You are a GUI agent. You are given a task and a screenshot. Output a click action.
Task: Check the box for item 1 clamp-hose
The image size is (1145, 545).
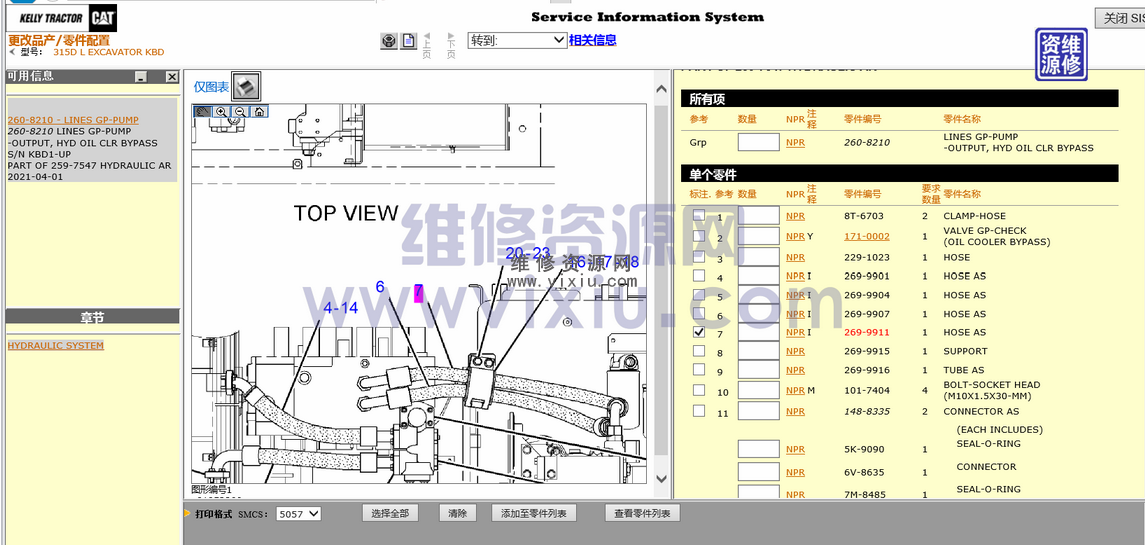(x=699, y=215)
